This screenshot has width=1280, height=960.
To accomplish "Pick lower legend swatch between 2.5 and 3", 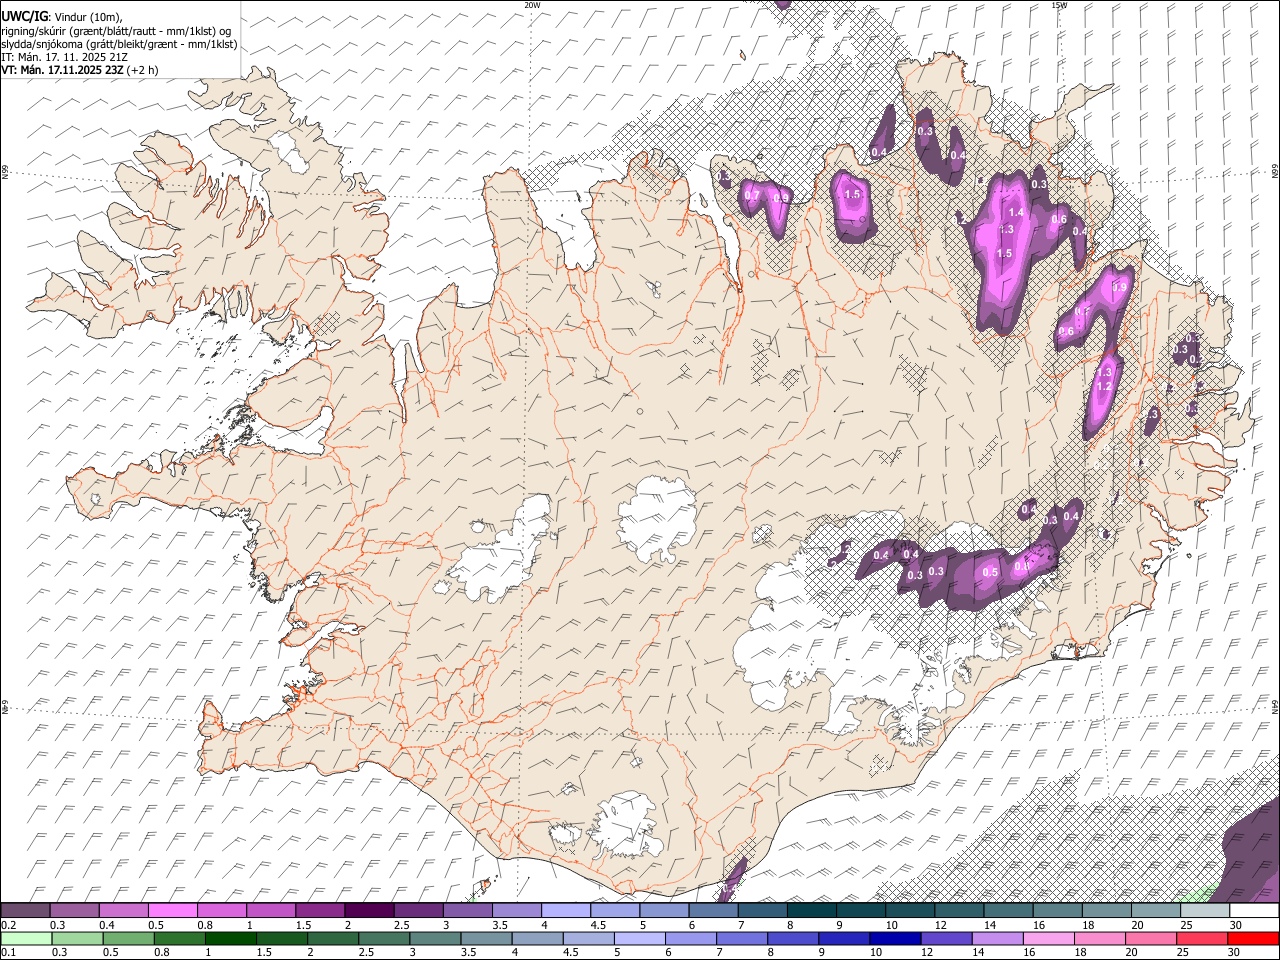I will (x=382, y=938).
